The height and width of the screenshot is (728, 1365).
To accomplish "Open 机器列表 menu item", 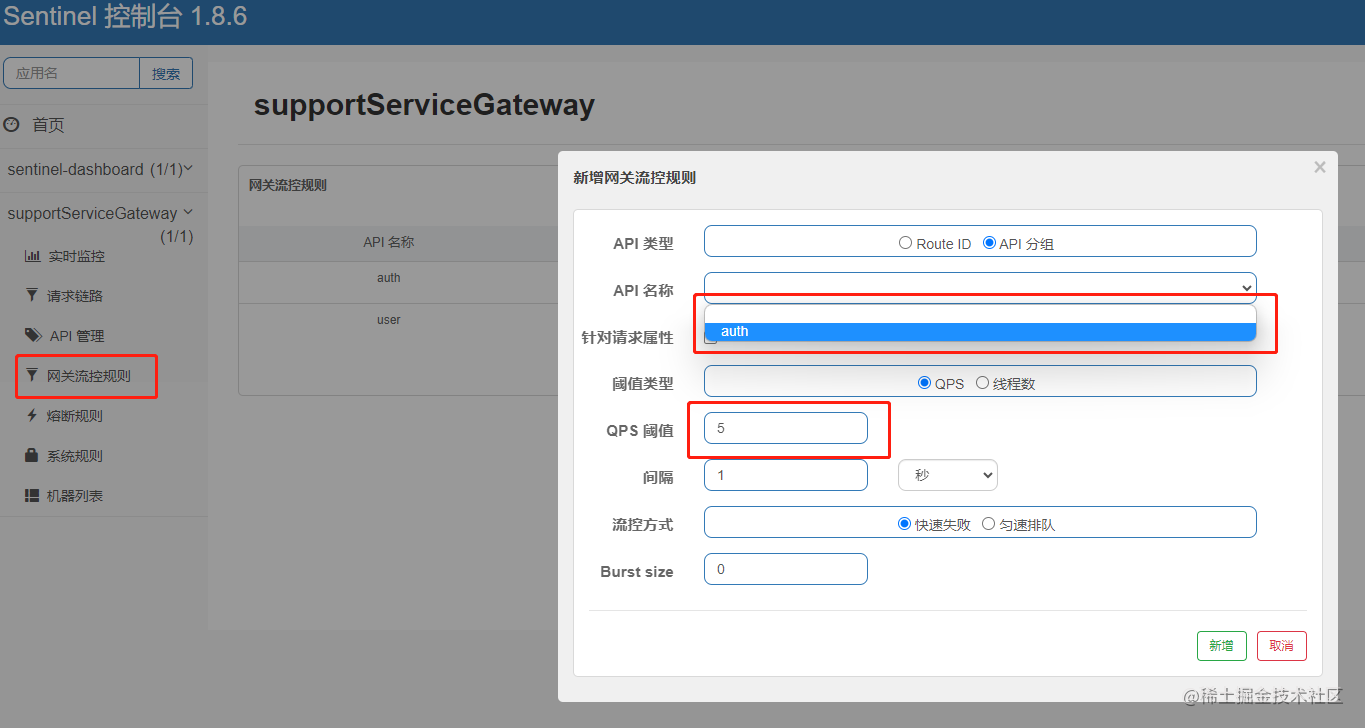I will [x=75, y=496].
